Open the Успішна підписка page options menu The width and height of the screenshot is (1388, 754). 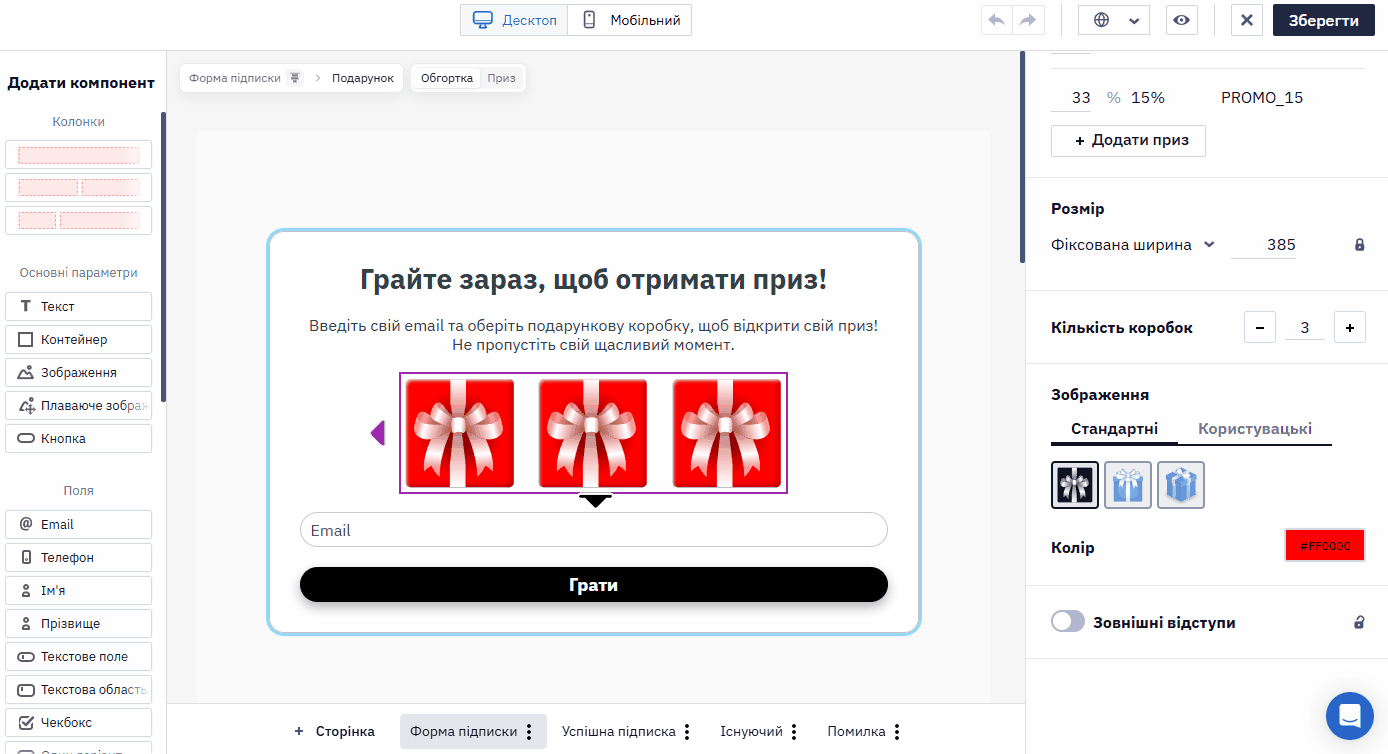(x=688, y=732)
